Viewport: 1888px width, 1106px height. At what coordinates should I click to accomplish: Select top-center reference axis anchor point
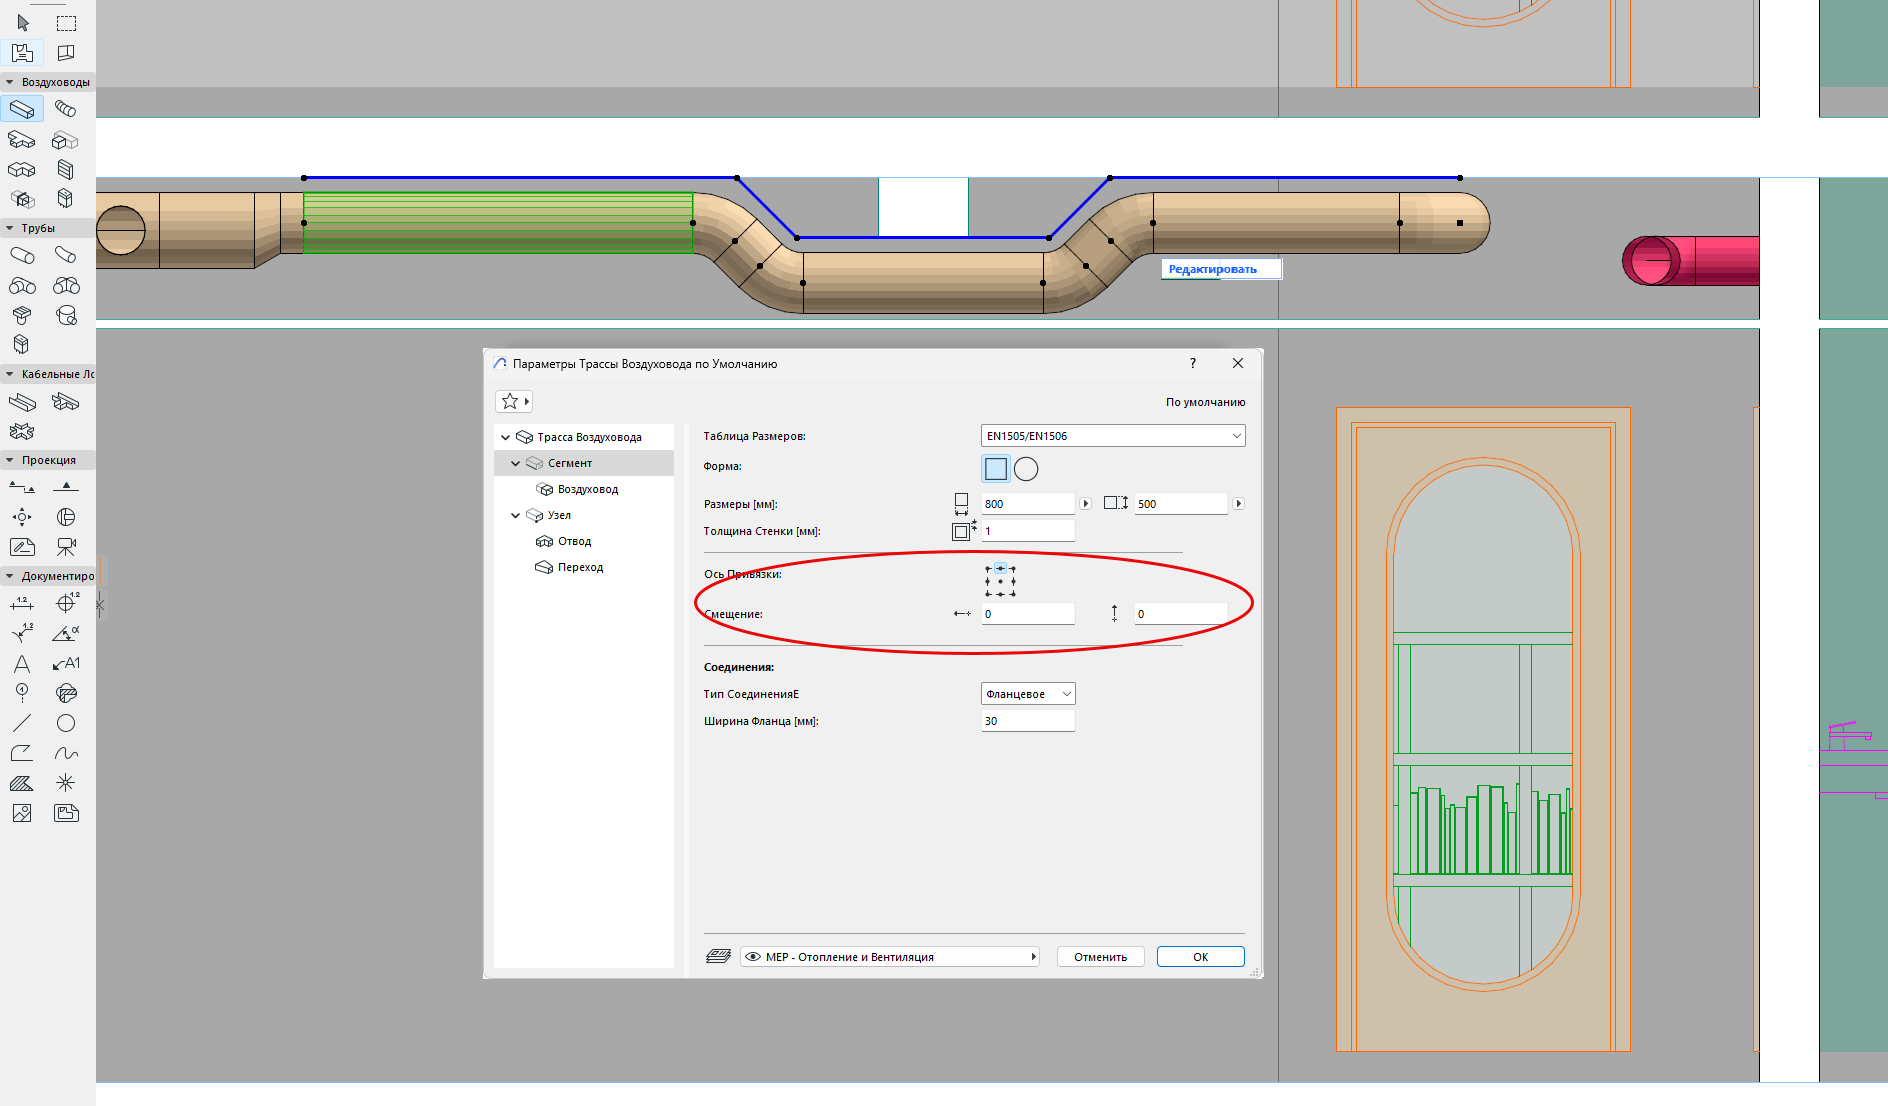[x=1000, y=568]
